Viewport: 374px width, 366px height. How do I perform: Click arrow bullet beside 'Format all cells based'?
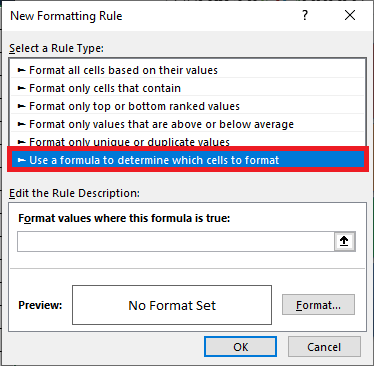[21, 70]
